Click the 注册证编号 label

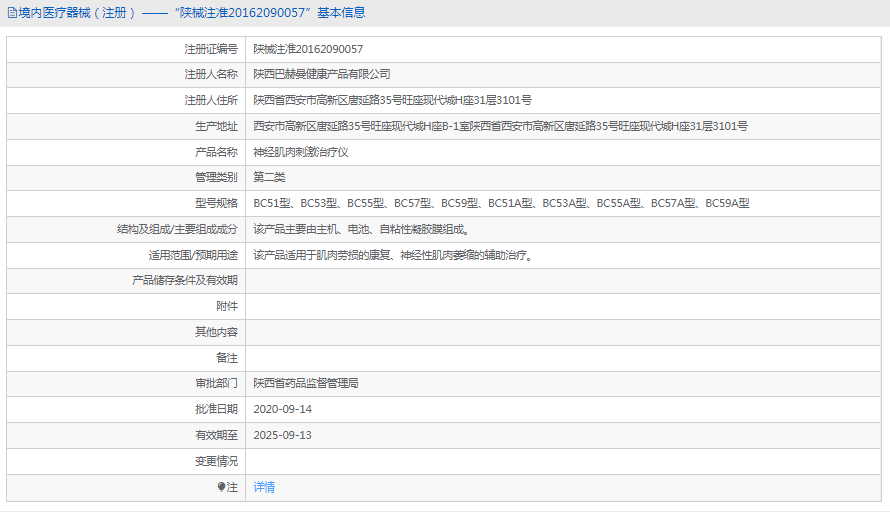point(211,49)
